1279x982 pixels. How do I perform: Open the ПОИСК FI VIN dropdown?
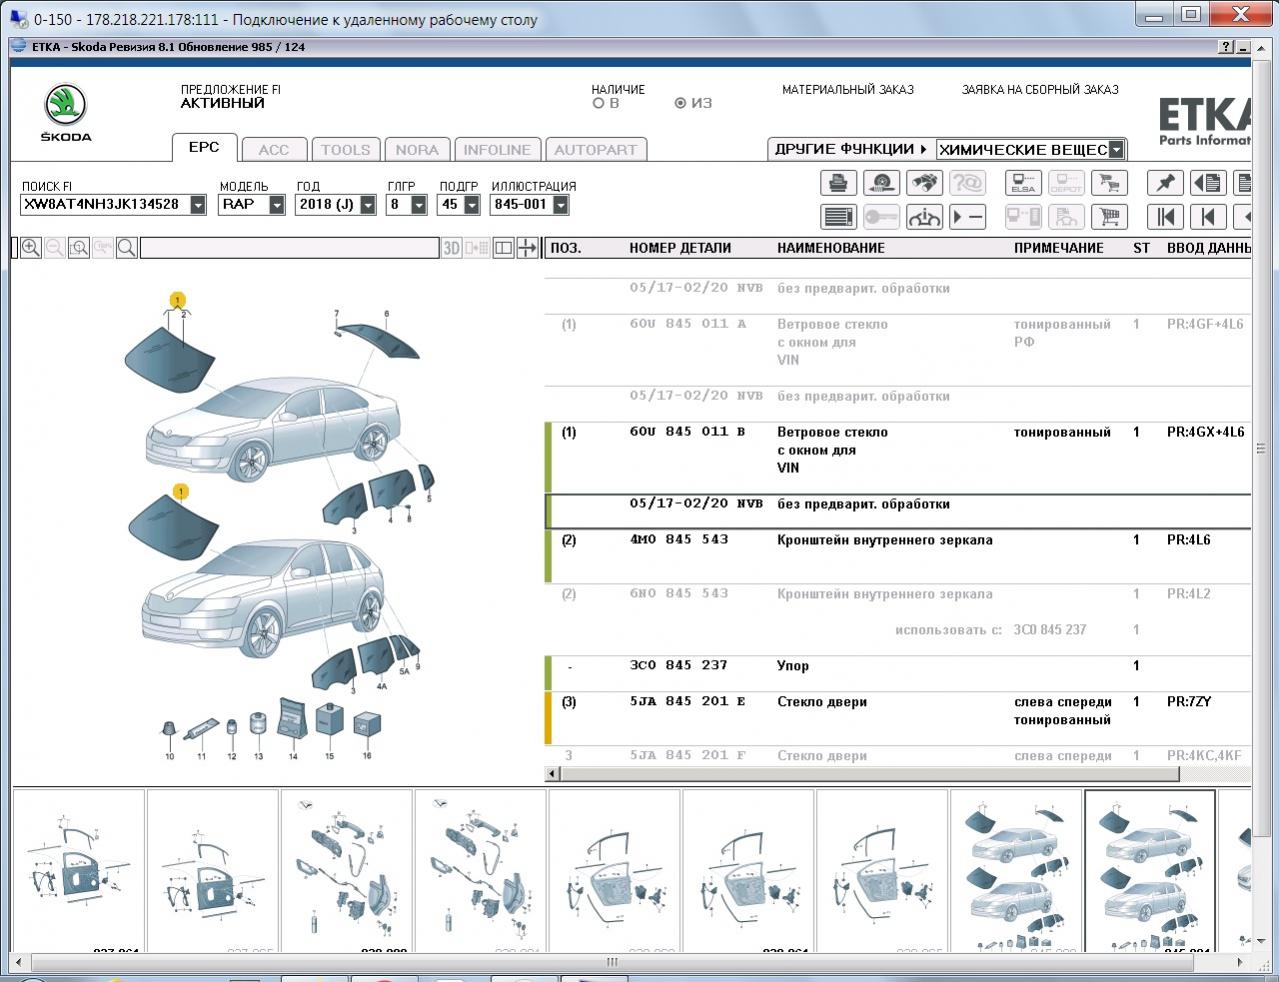point(198,205)
